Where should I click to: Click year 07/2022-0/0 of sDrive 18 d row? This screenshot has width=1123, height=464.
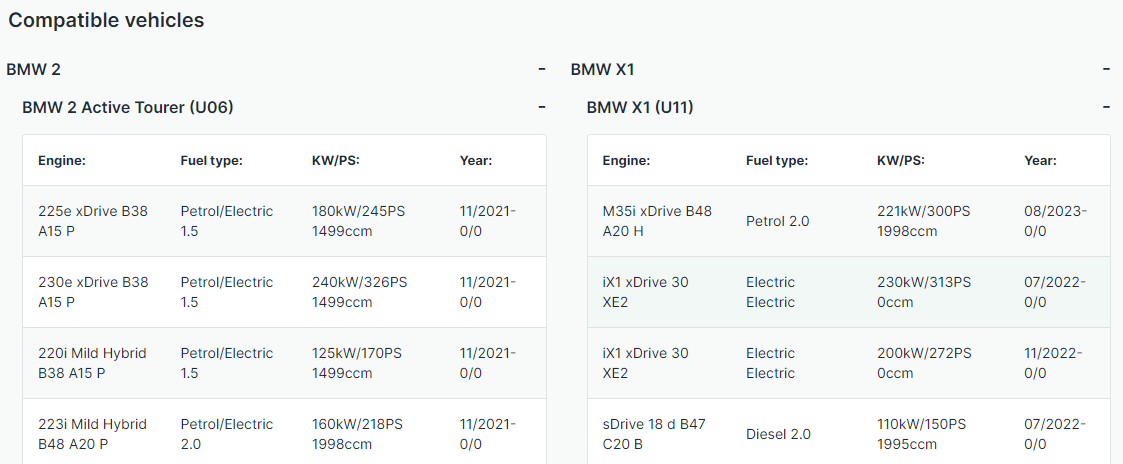(1056, 434)
